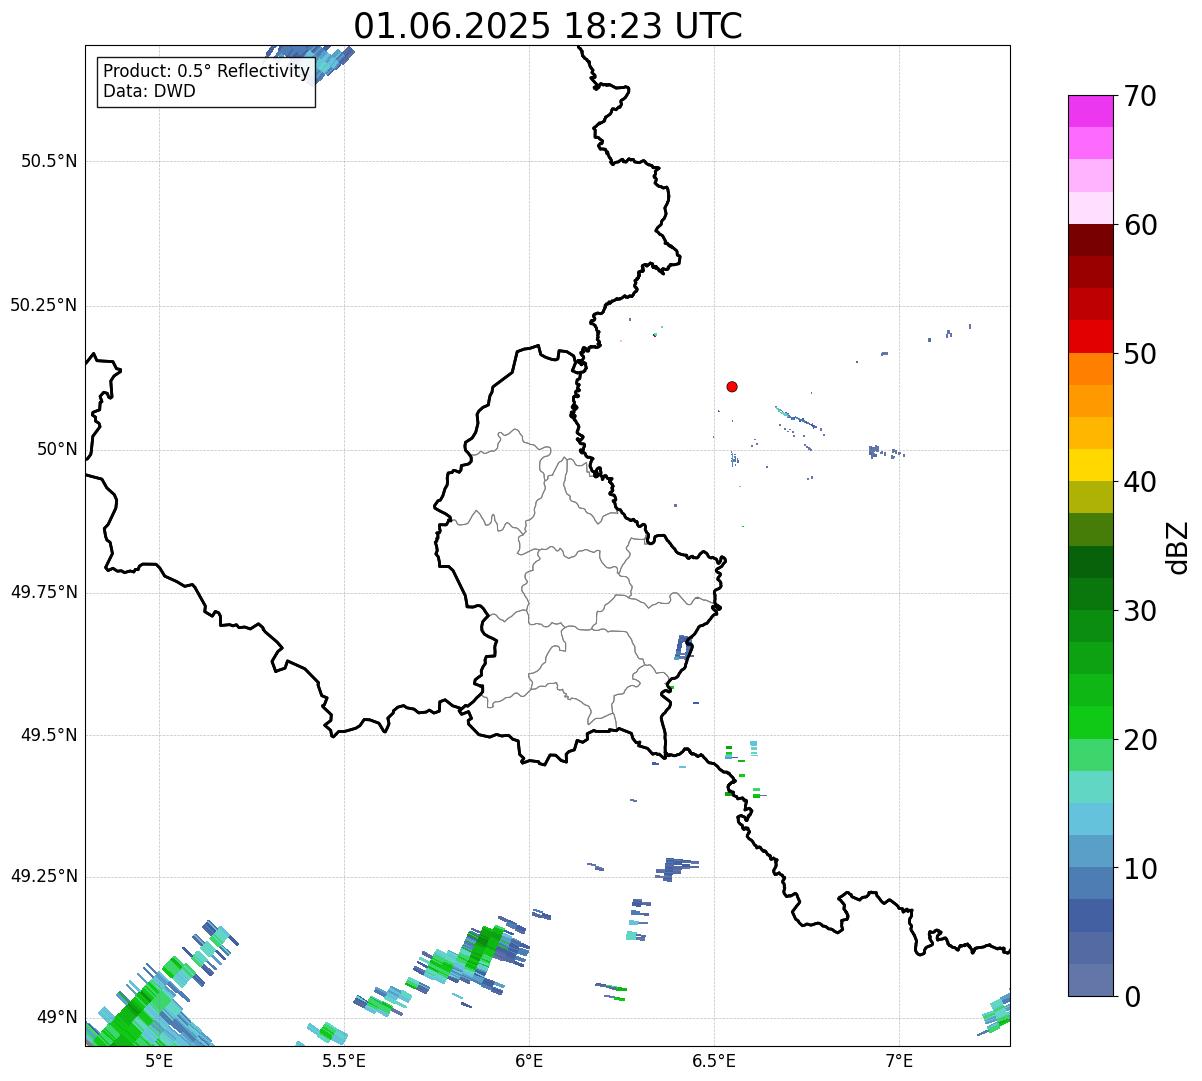
Task: Click the 6°E longitude label
Action: click(529, 1060)
